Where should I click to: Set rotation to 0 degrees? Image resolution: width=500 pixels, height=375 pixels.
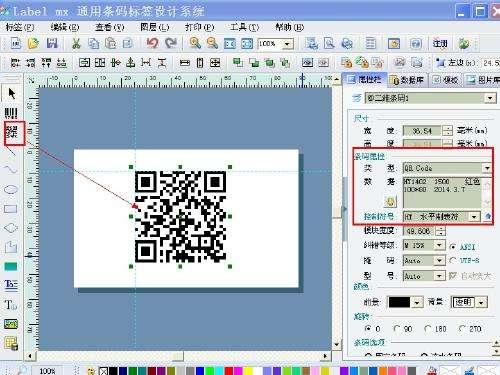pyautogui.click(x=368, y=329)
